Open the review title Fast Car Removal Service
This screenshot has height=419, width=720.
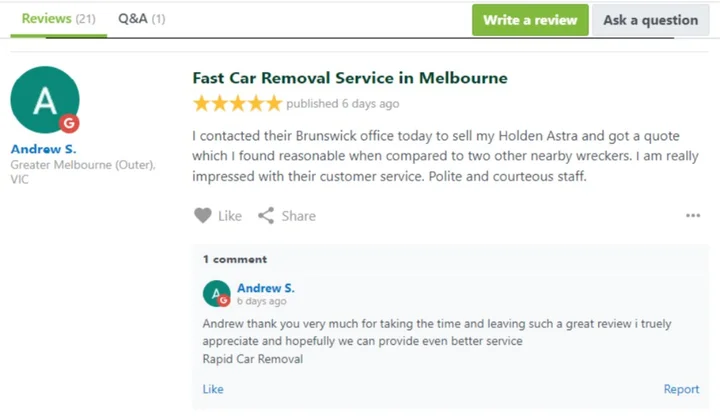tap(350, 78)
